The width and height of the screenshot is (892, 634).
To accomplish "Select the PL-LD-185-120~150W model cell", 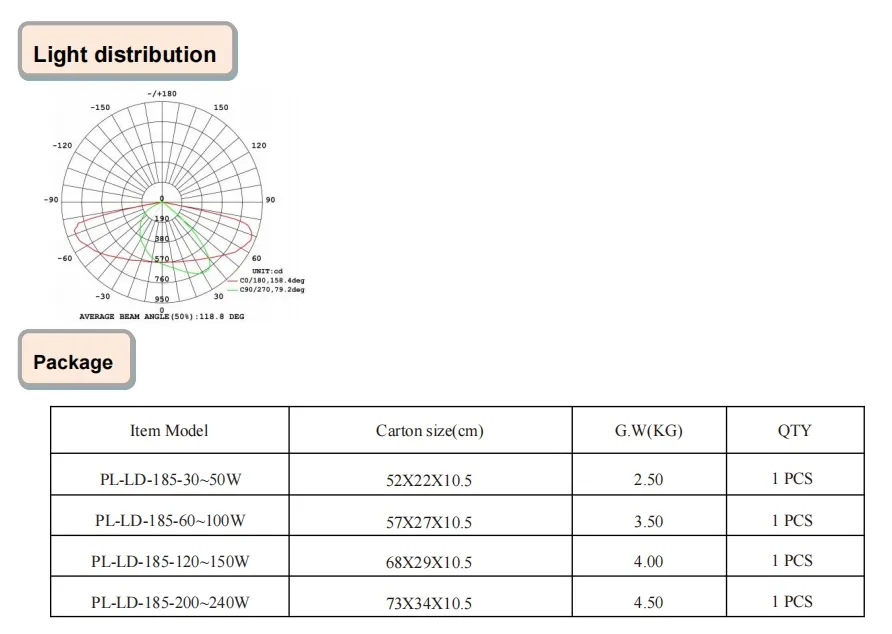I will 169,562.
